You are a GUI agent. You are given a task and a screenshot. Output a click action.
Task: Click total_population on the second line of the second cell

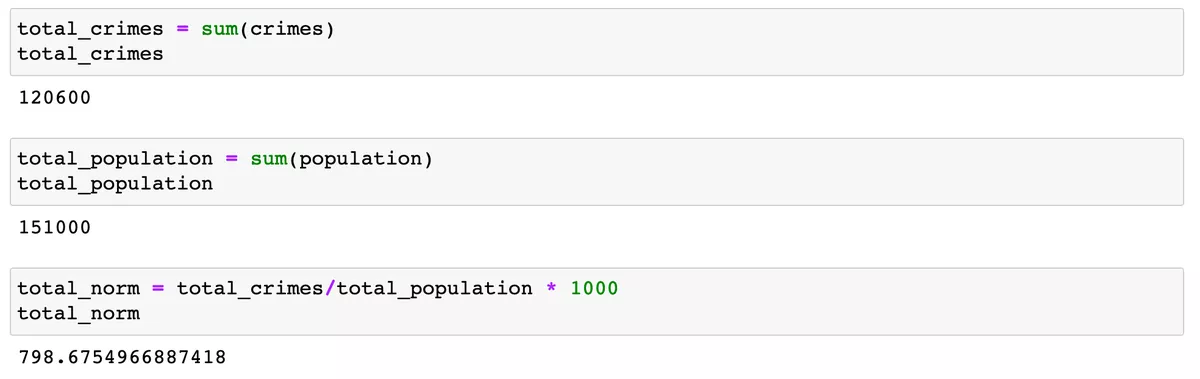pyautogui.click(x=115, y=184)
